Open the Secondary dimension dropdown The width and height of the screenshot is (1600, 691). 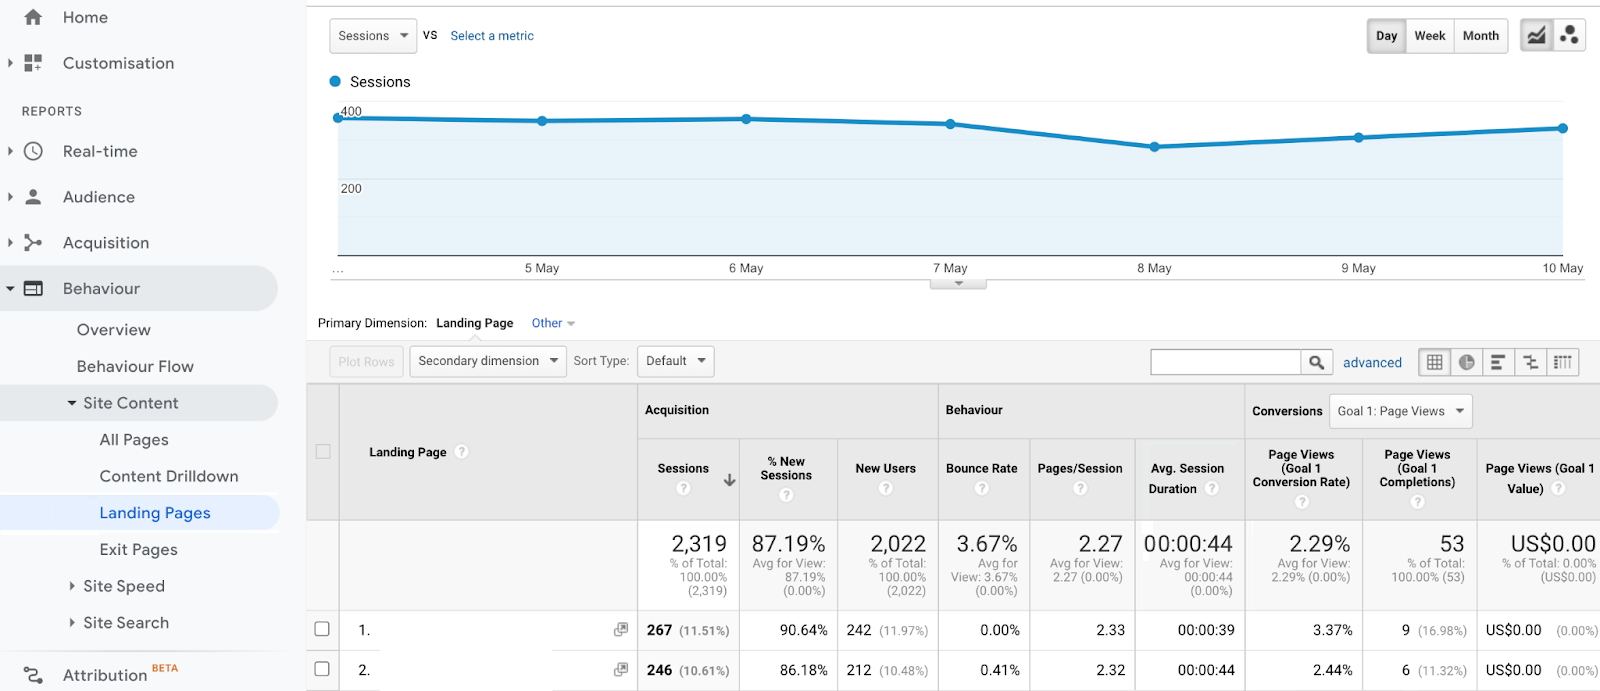point(487,361)
